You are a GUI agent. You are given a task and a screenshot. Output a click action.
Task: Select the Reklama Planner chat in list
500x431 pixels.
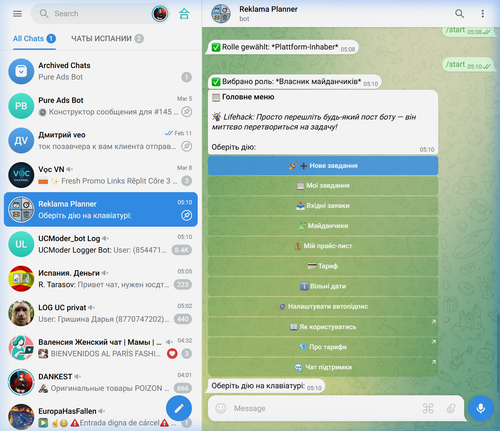[x=101, y=209]
